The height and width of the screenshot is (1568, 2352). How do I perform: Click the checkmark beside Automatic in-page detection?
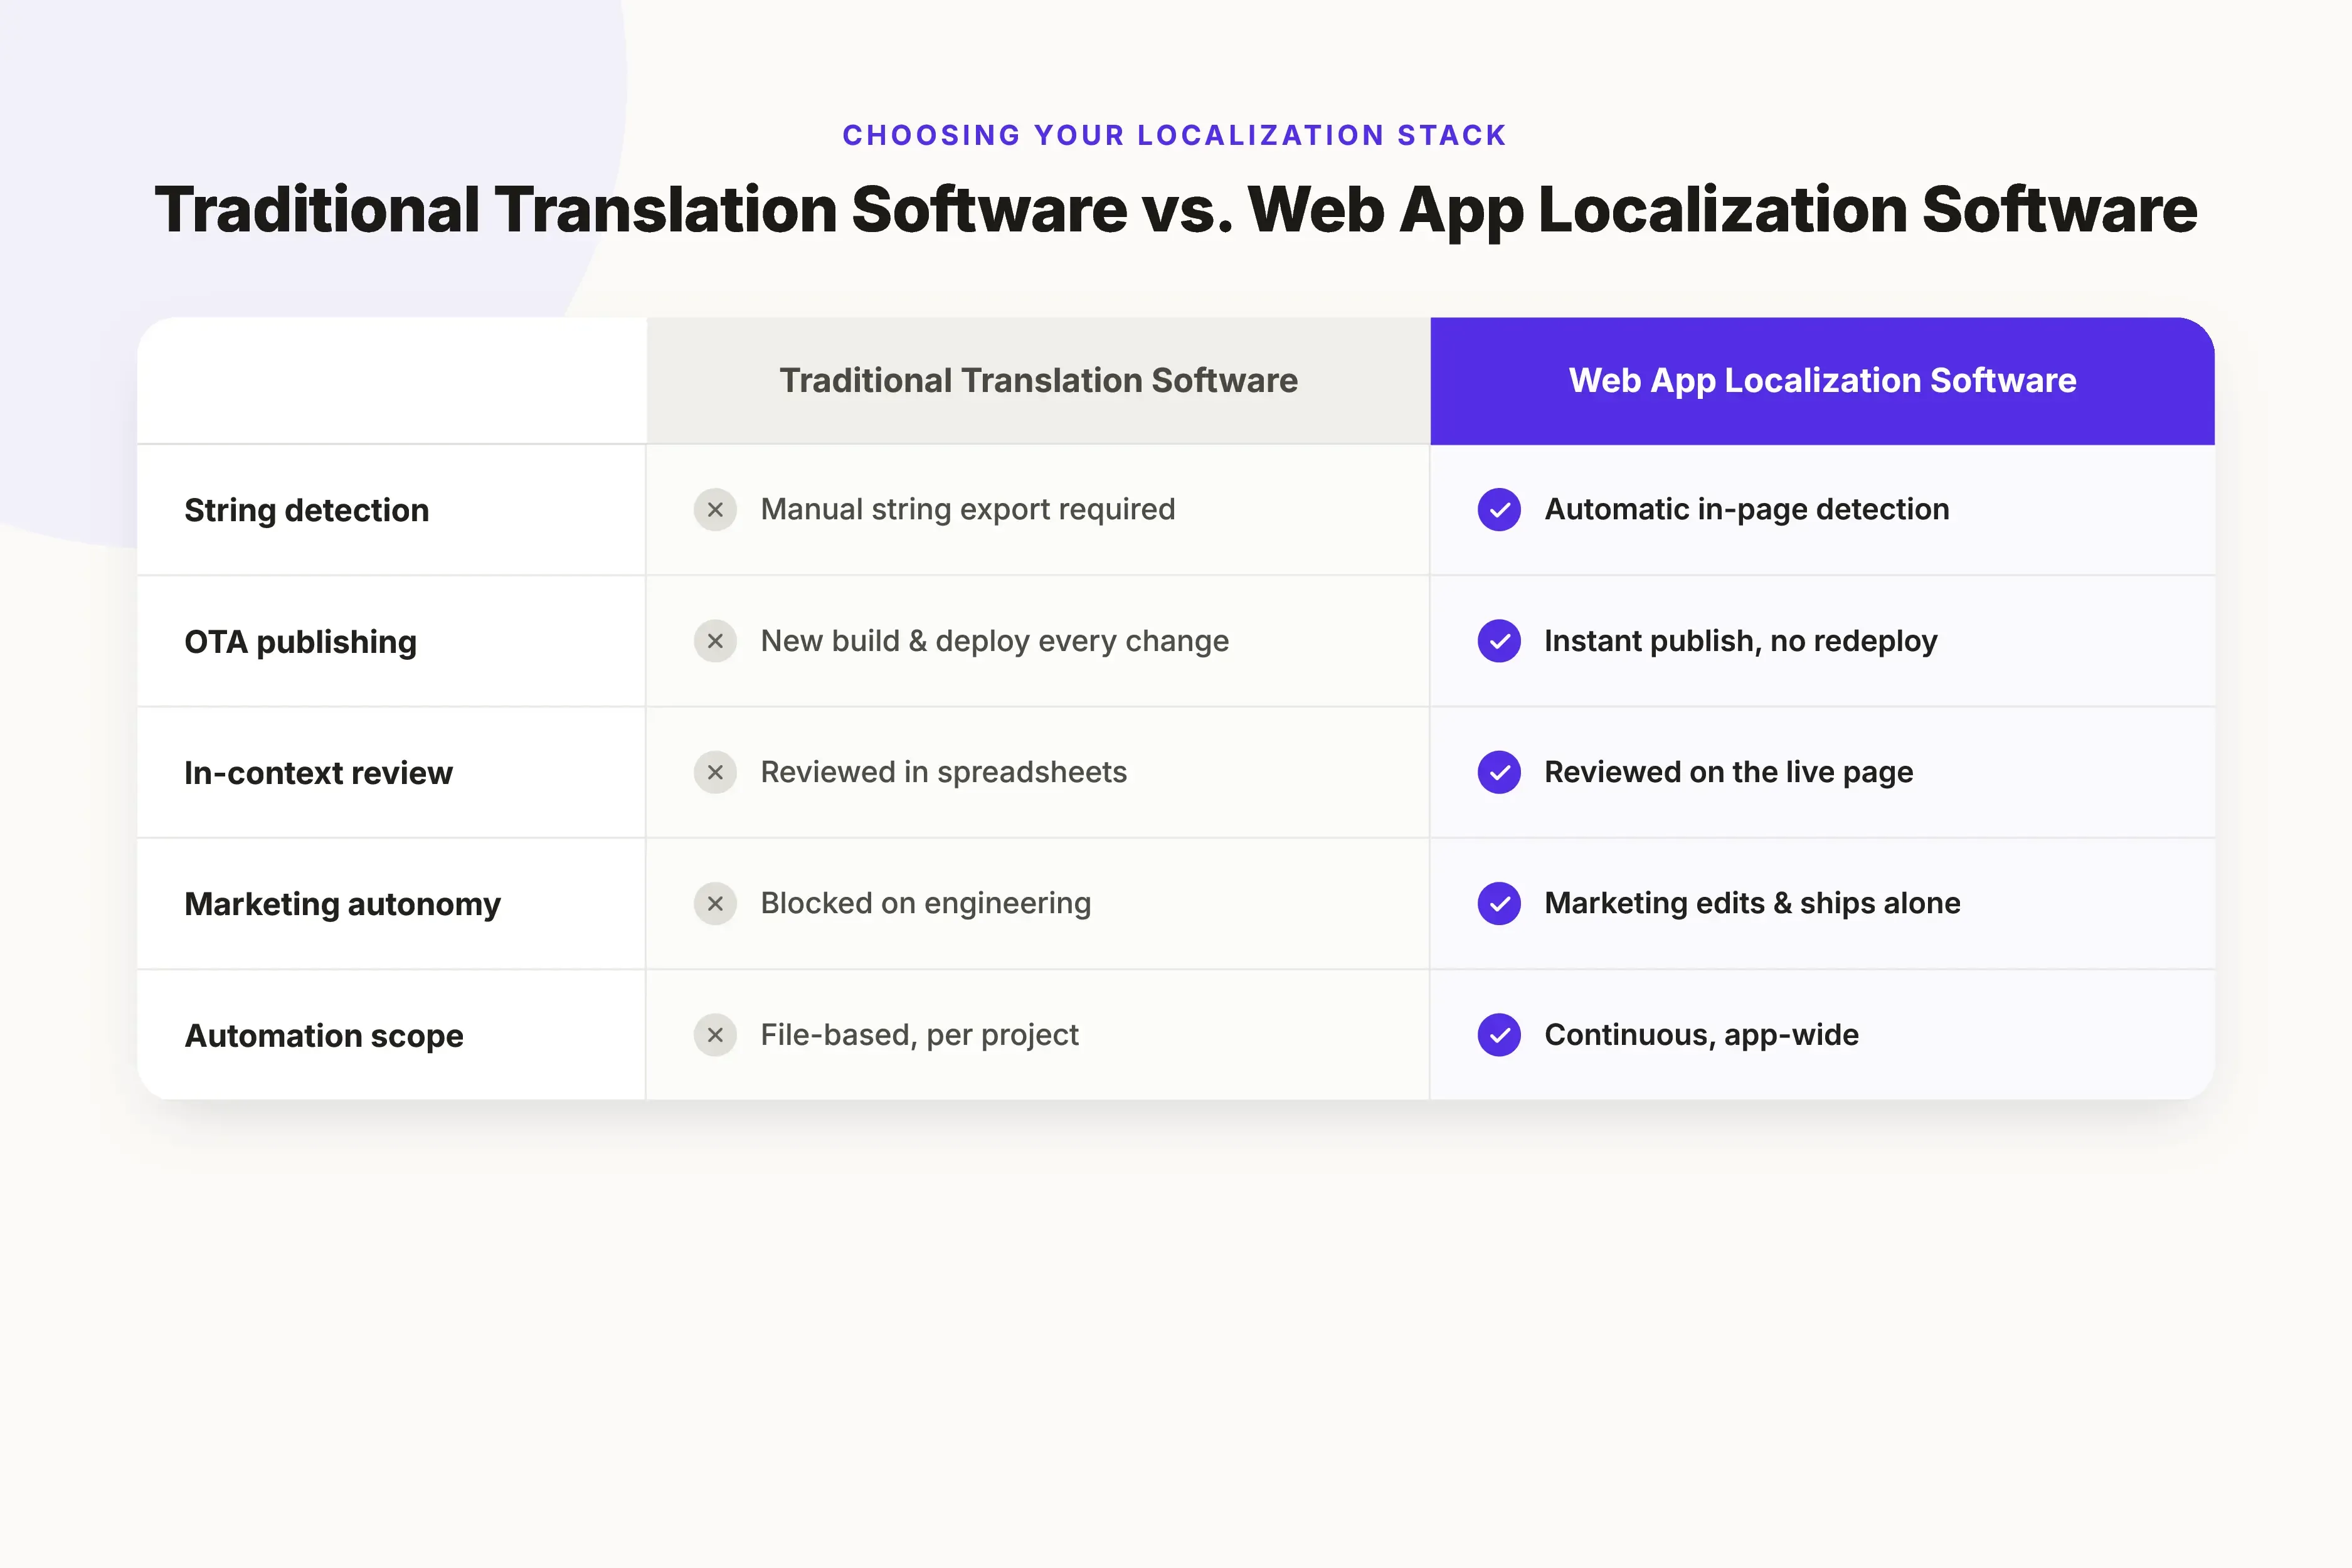tap(1499, 510)
